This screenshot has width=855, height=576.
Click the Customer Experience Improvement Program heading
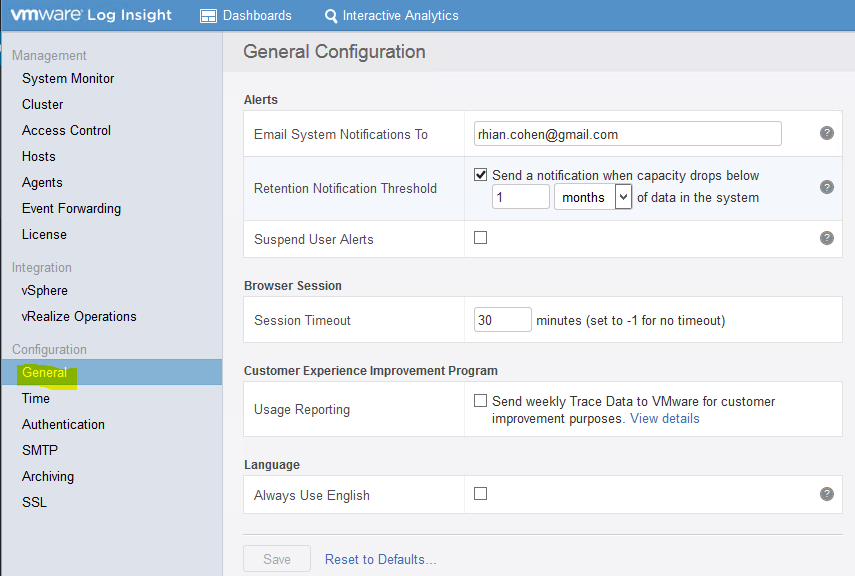371,371
